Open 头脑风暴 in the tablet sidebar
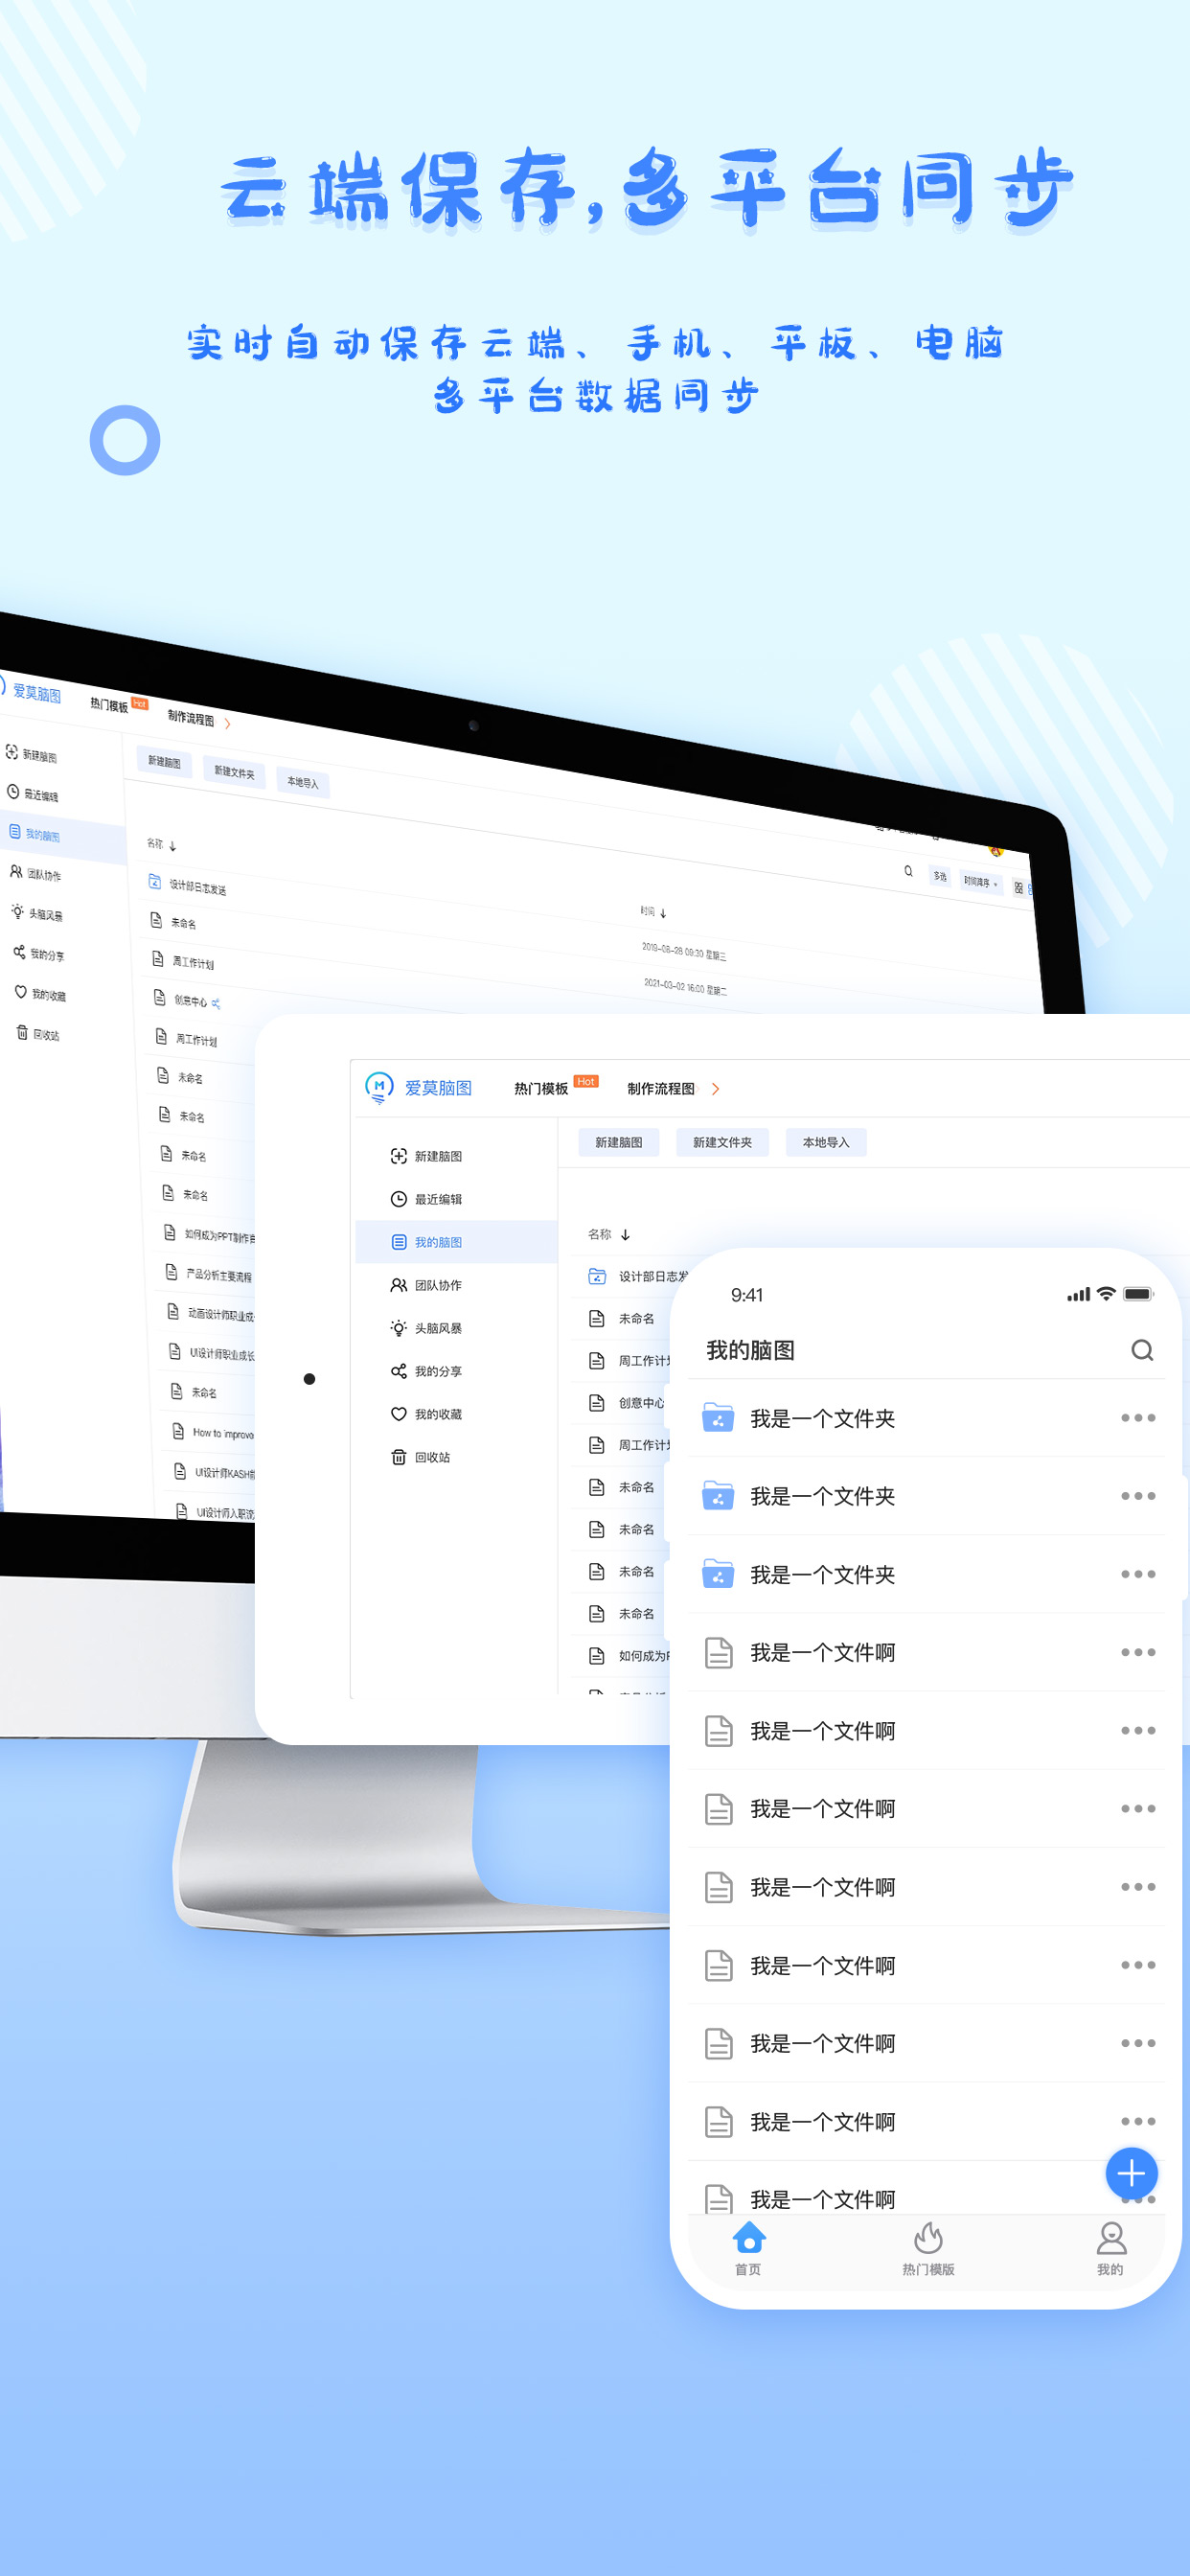The image size is (1190, 2576). click(x=427, y=1328)
